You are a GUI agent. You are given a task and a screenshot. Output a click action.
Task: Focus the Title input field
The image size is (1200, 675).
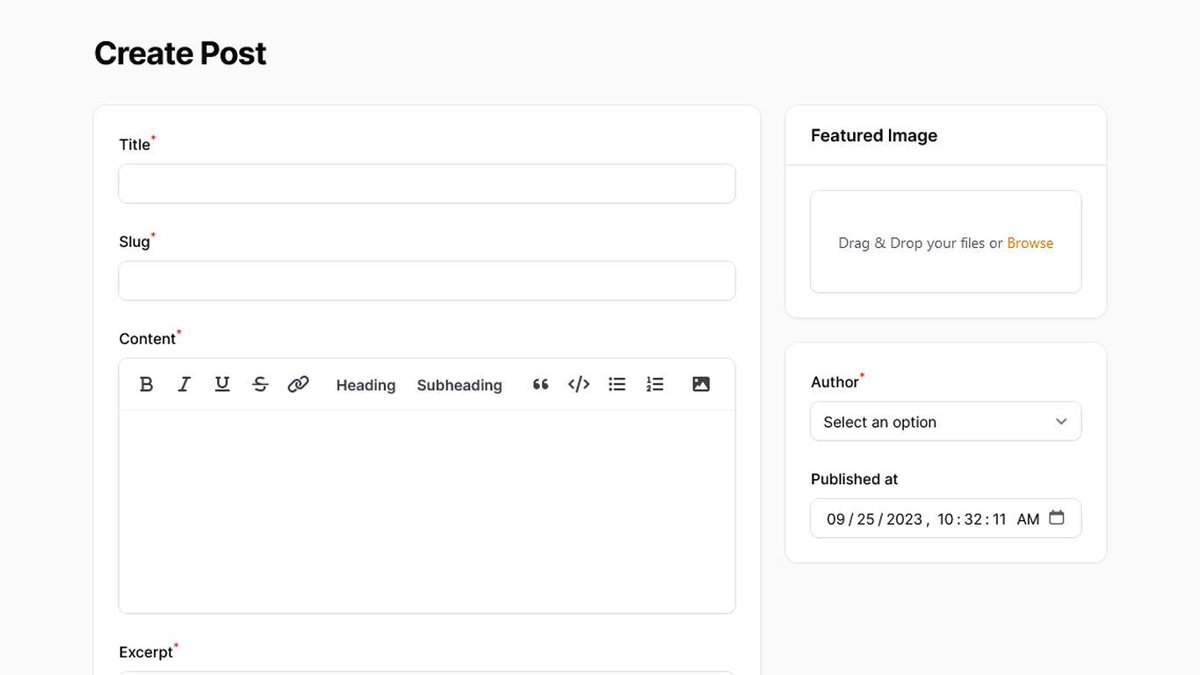pyautogui.click(x=427, y=183)
